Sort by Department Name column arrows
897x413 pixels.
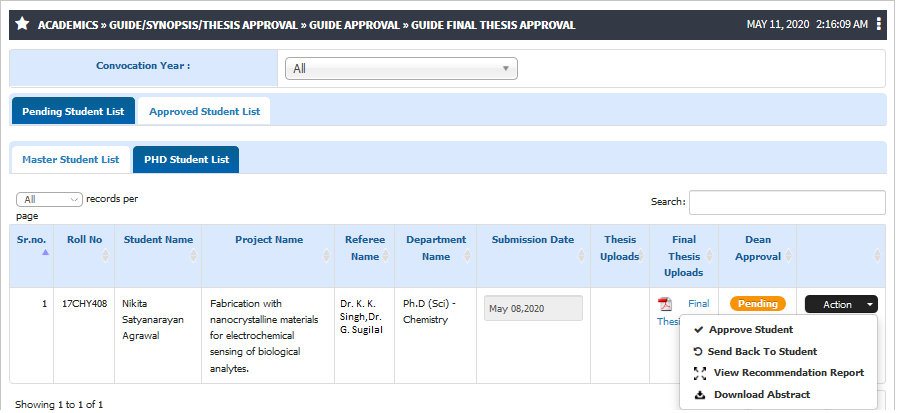coord(467,256)
